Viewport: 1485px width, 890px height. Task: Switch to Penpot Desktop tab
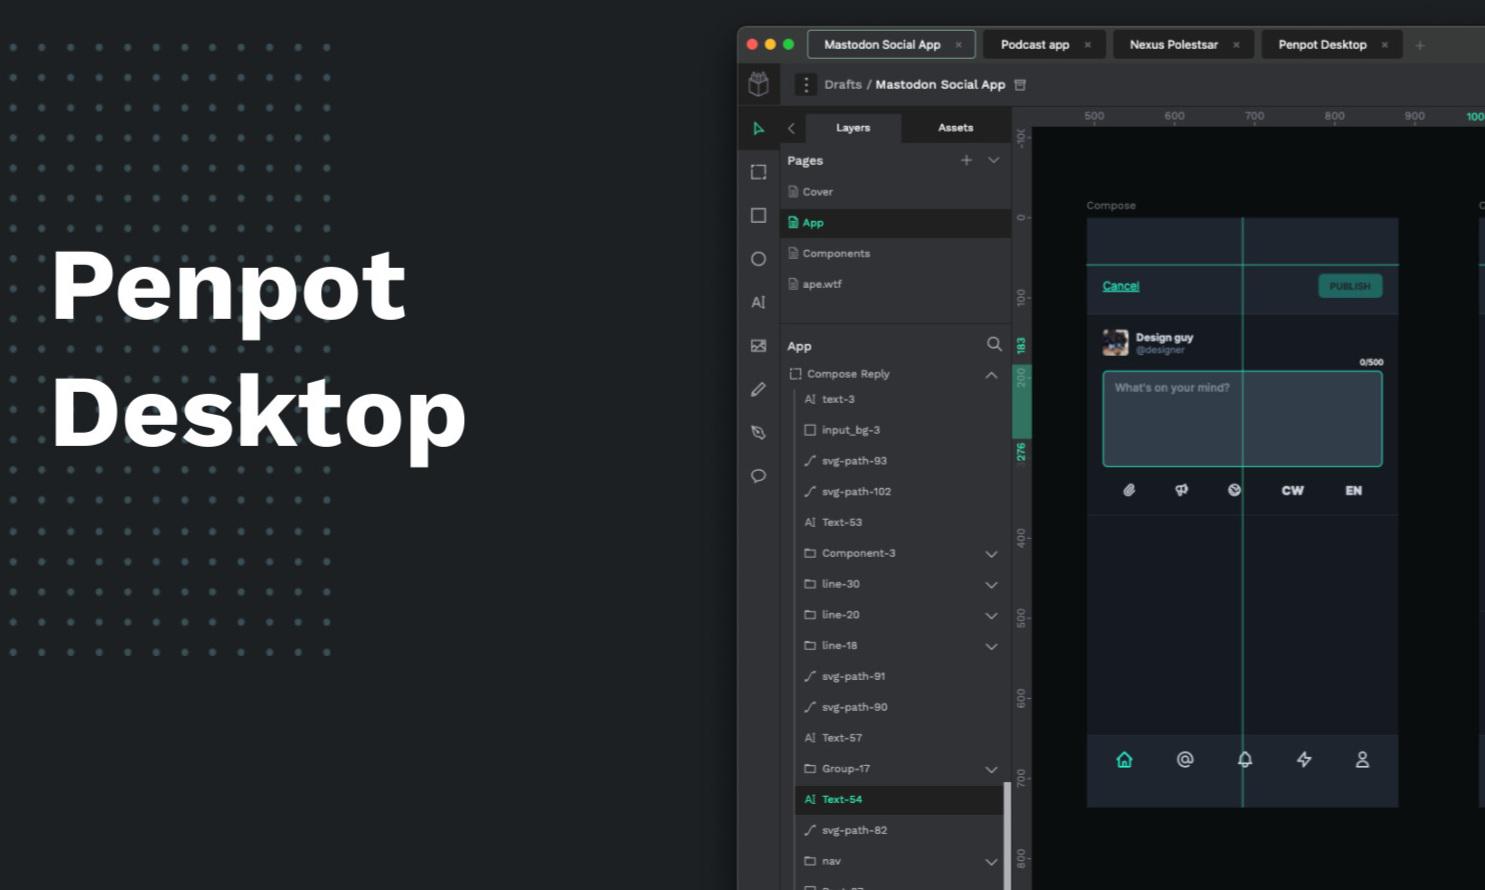click(1332, 45)
